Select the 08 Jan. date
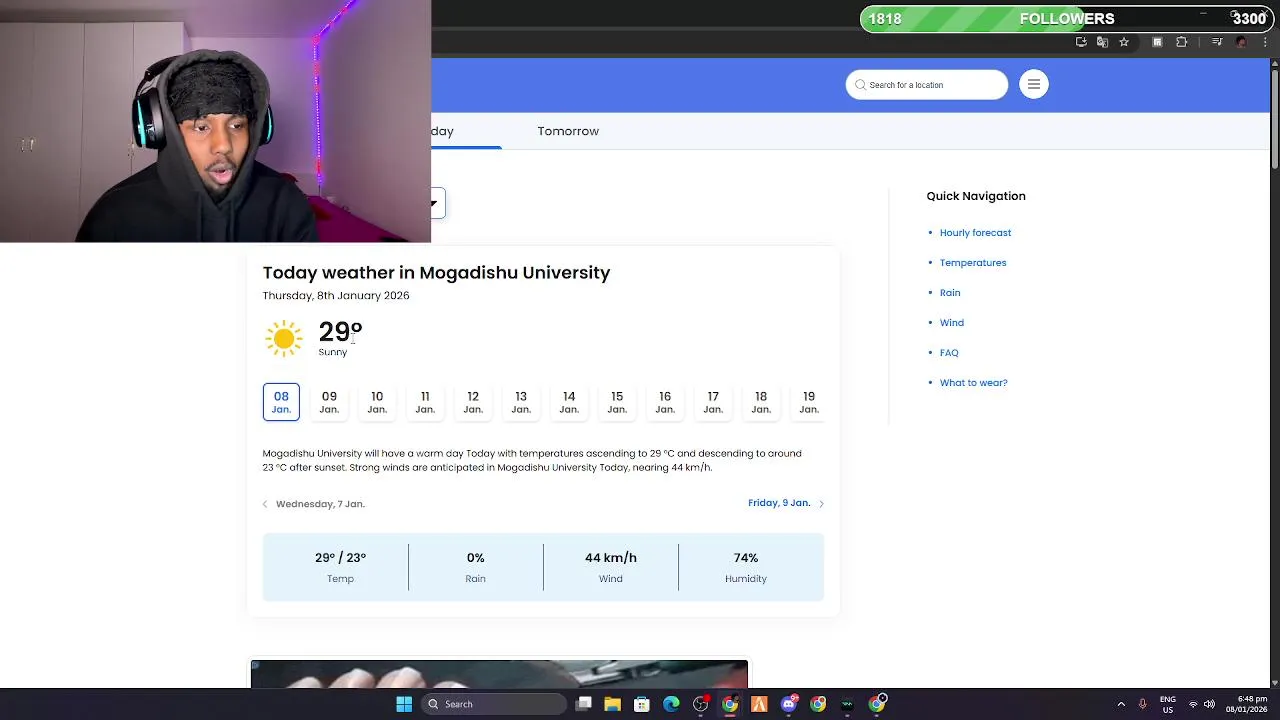This screenshot has height=720, width=1280. point(281,402)
